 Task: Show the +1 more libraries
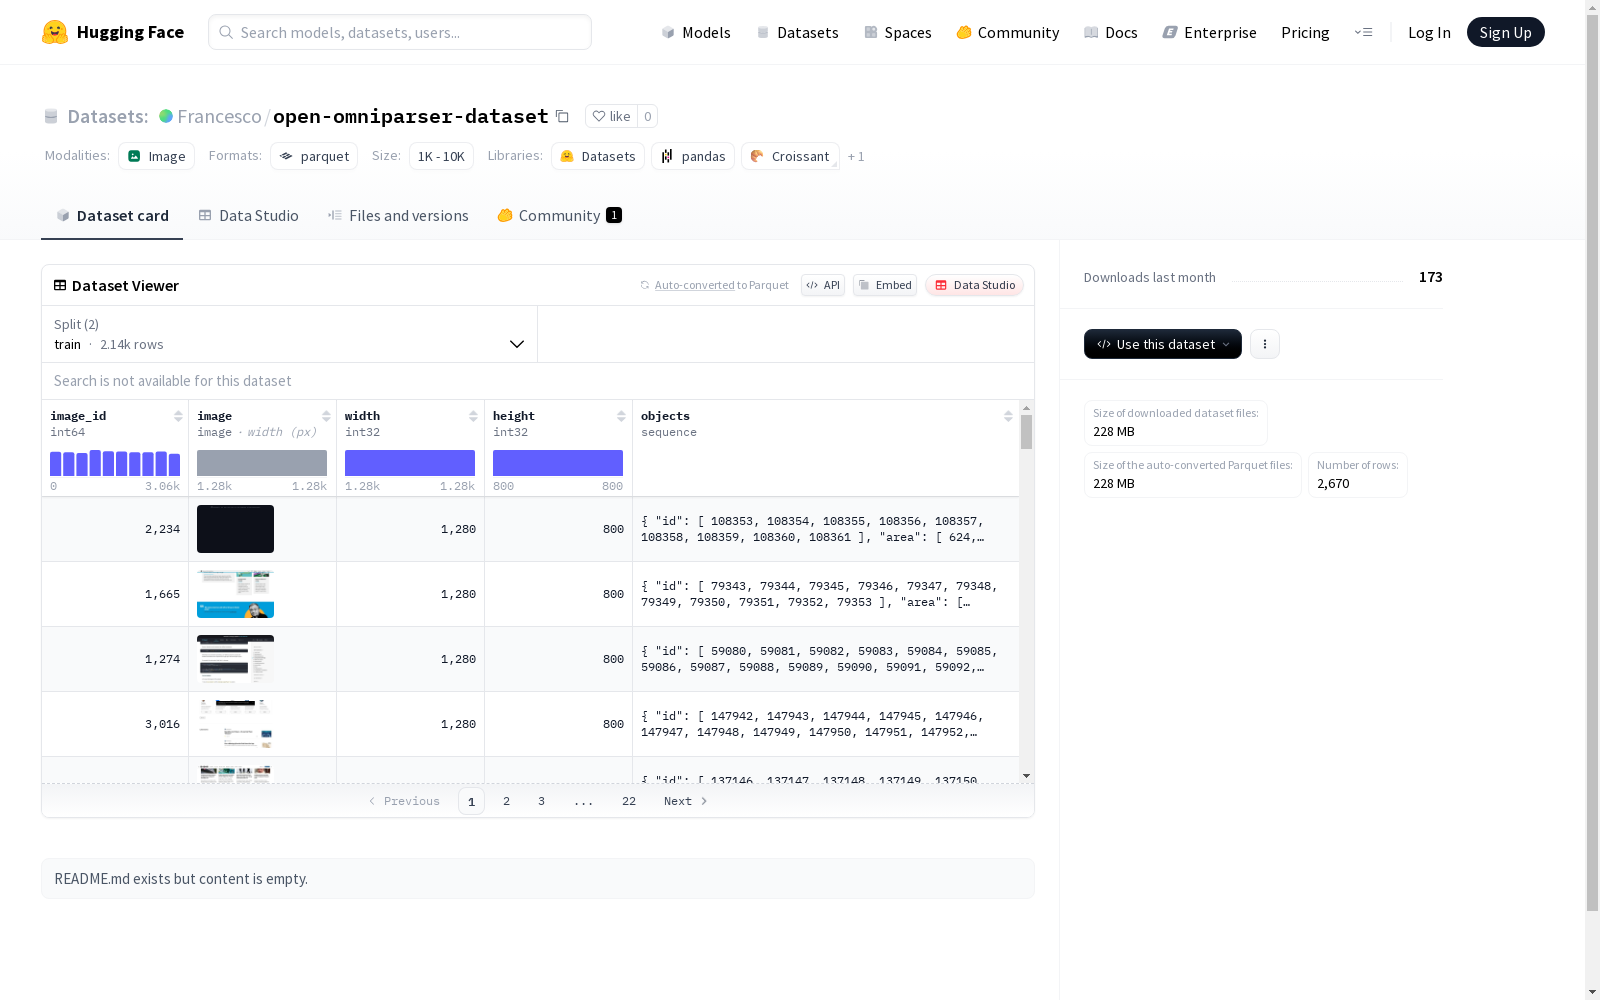pyautogui.click(x=856, y=156)
